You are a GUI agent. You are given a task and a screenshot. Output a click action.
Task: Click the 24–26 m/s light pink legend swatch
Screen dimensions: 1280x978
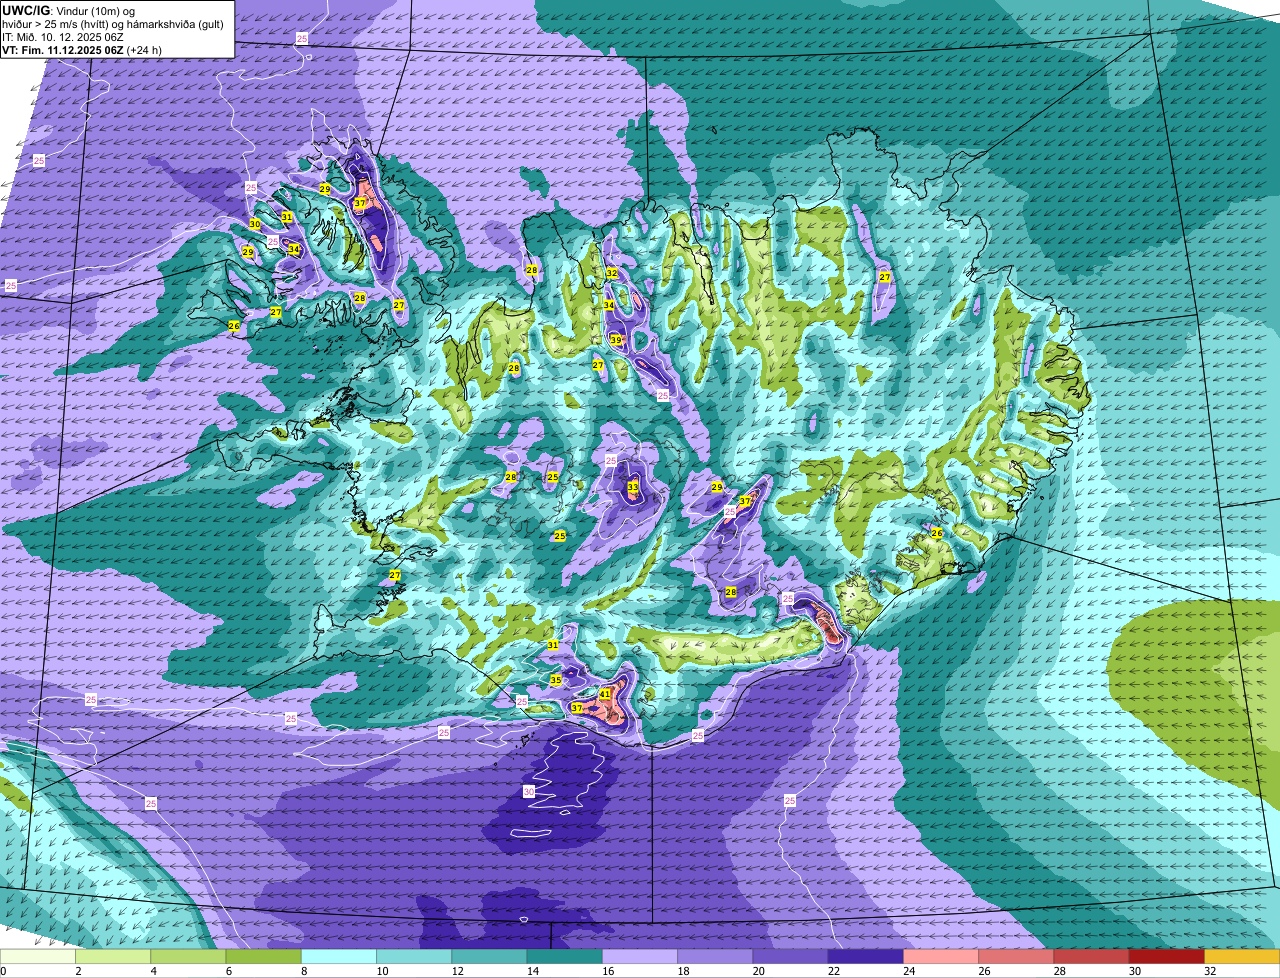click(x=941, y=956)
